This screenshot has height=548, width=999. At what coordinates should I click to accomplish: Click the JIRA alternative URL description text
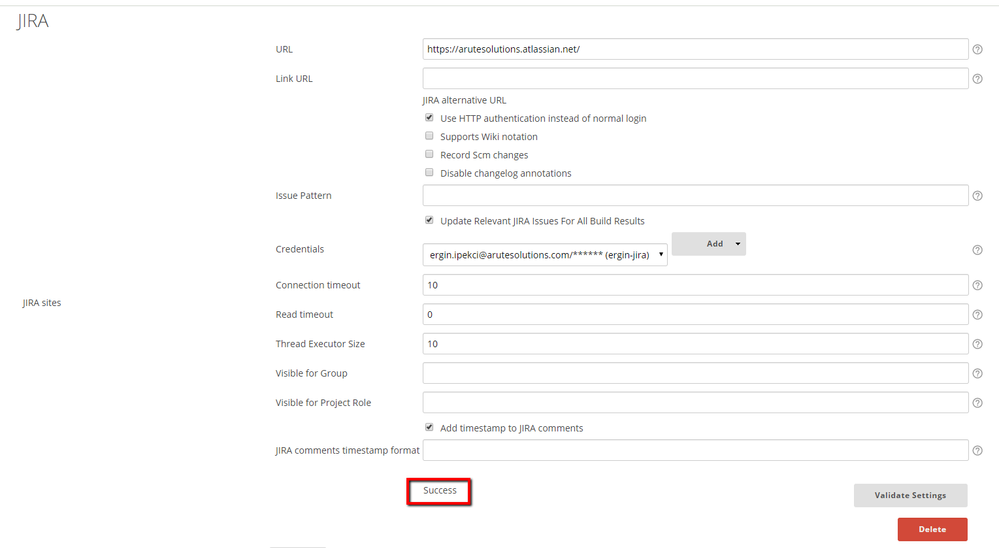(x=464, y=100)
